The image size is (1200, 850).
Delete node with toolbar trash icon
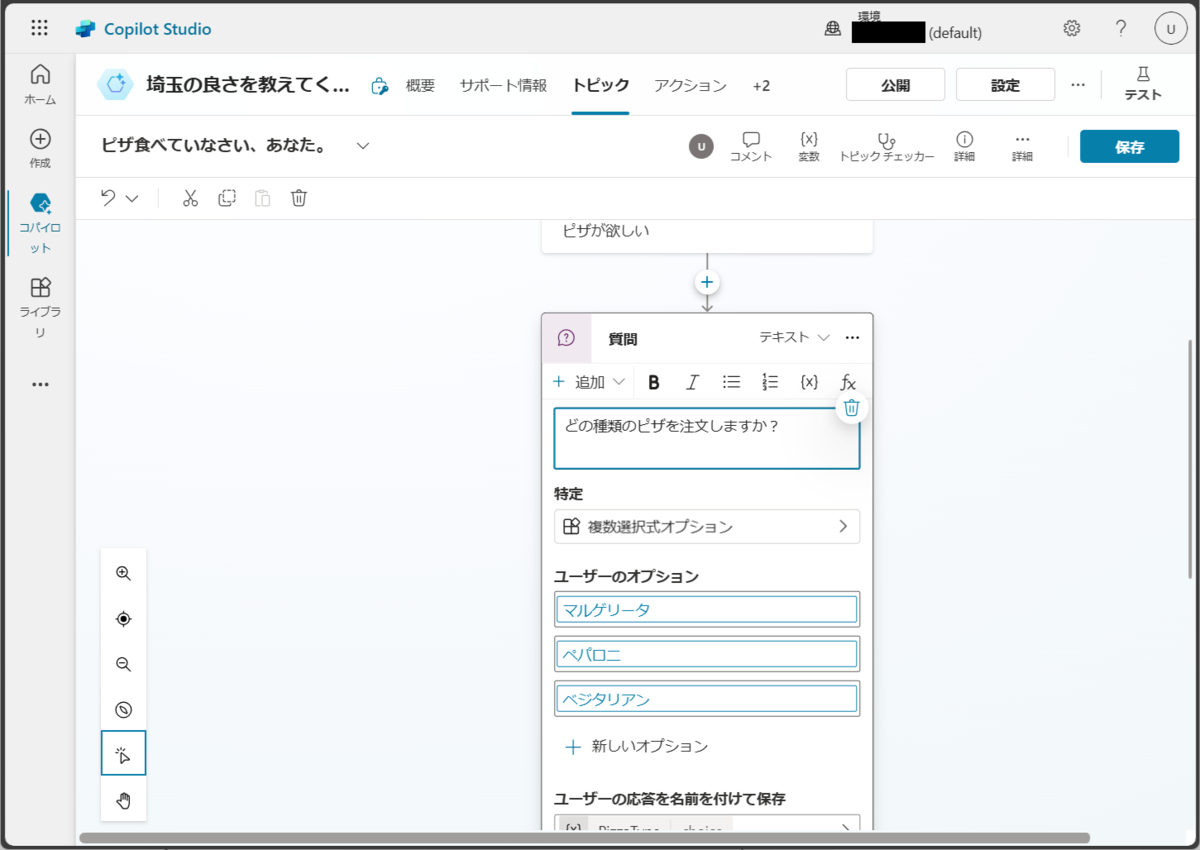point(298,198)
